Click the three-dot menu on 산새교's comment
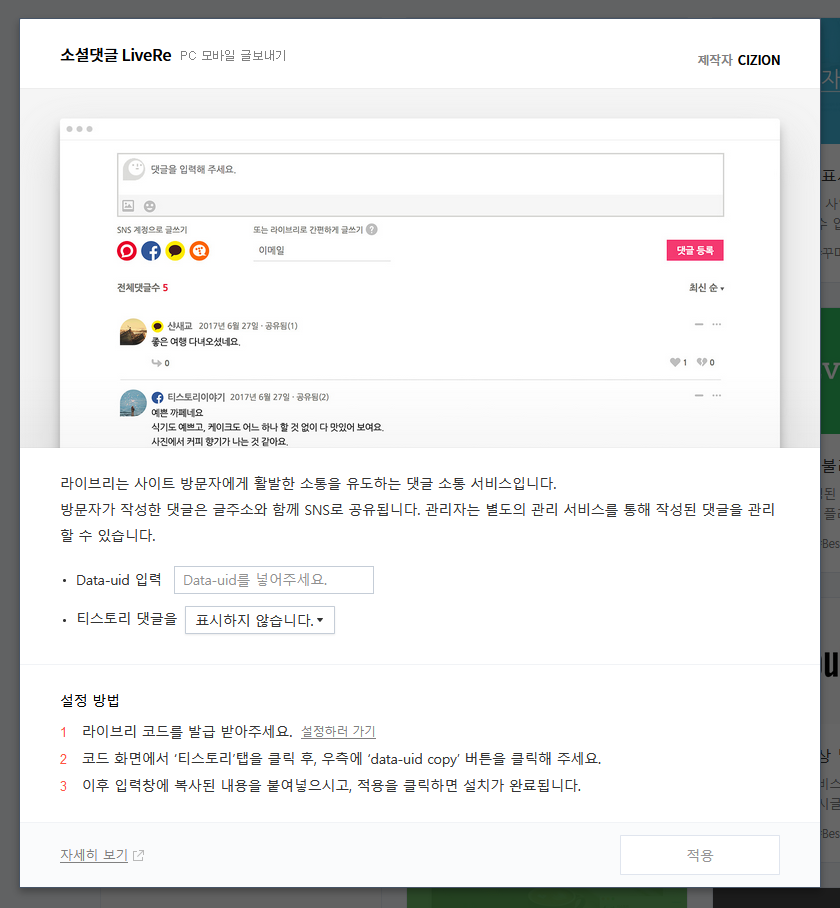Viewport: 840px width, 908px height. (x=717, y=324)
